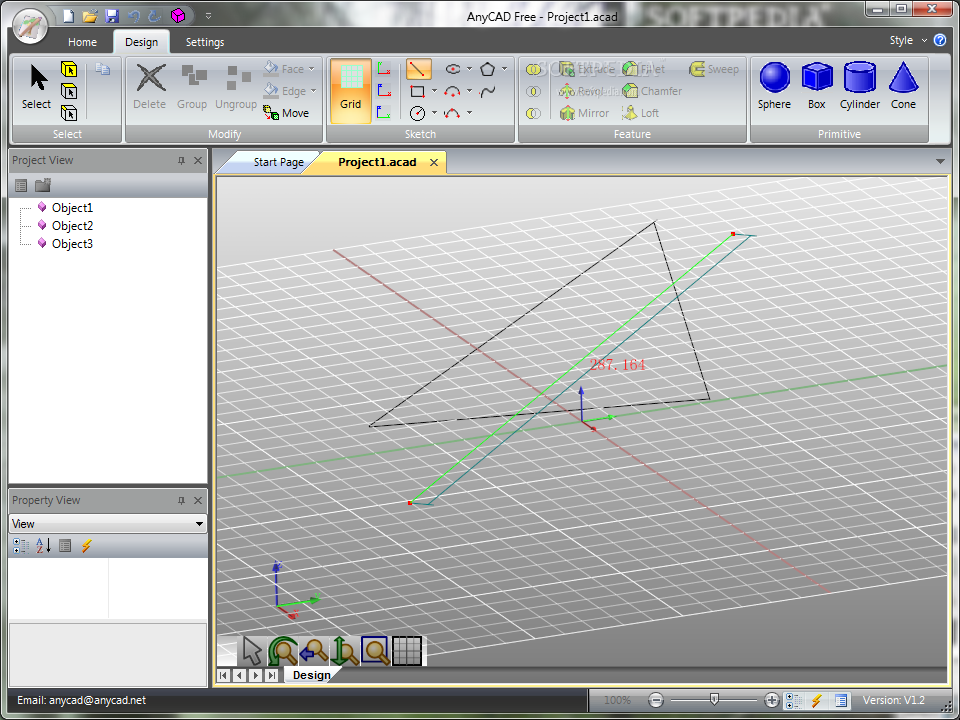Create a Cylinder primitive

pos(860,86)
